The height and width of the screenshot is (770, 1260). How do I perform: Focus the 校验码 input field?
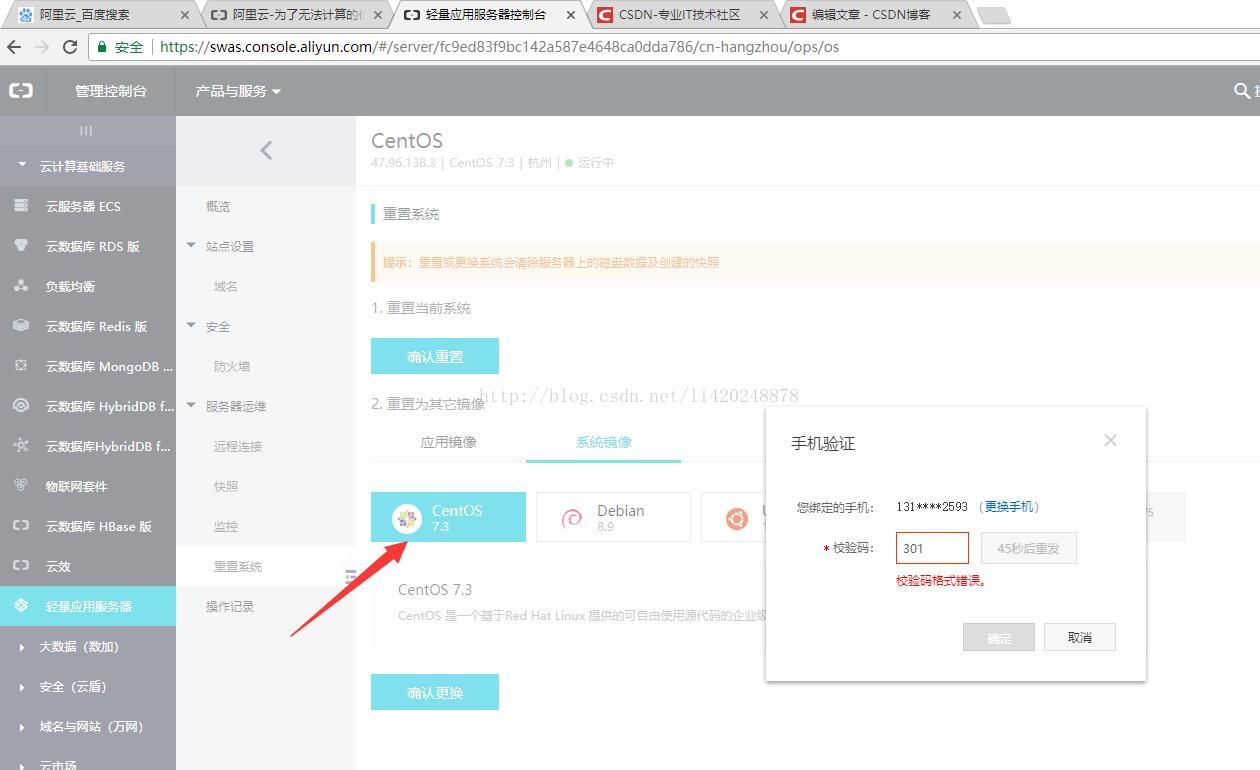(x=932, y=548)
